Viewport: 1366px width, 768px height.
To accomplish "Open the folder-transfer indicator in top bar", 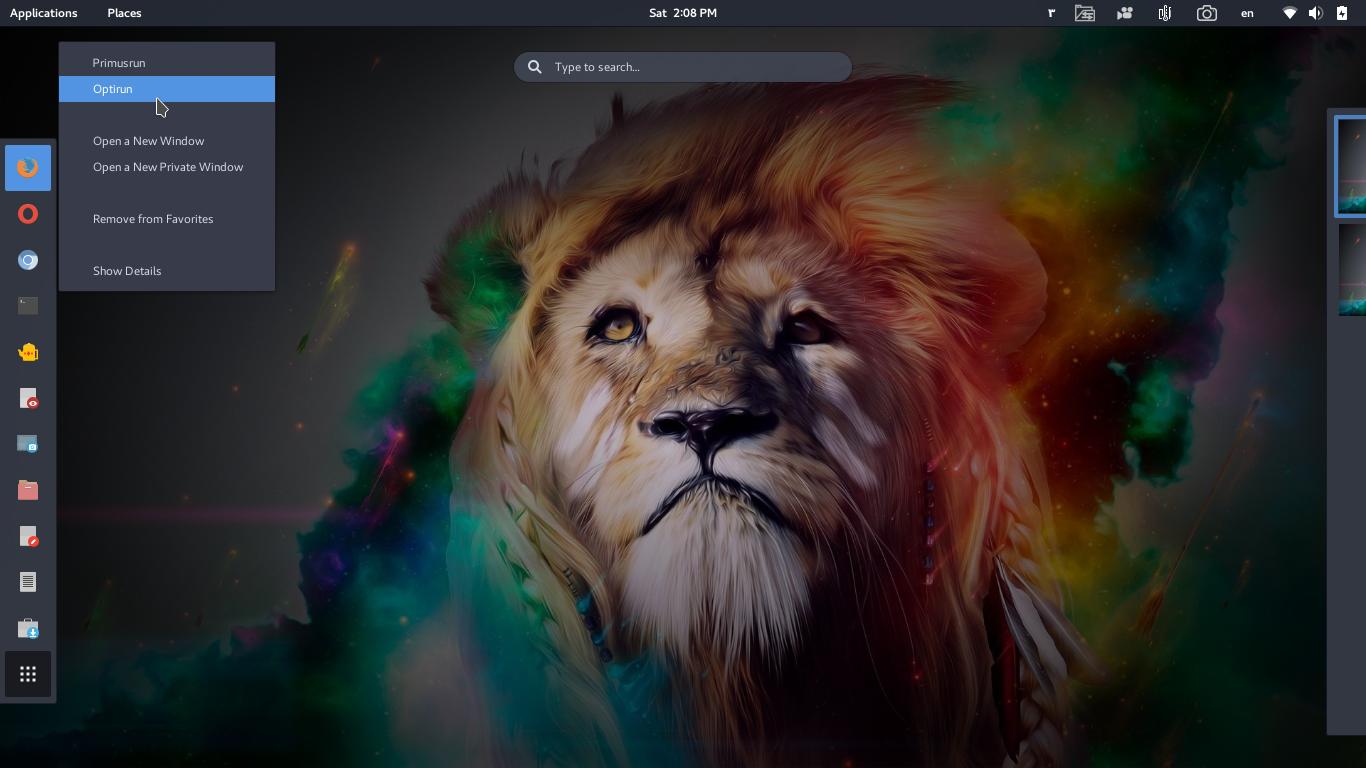I will coord(1085,13).
